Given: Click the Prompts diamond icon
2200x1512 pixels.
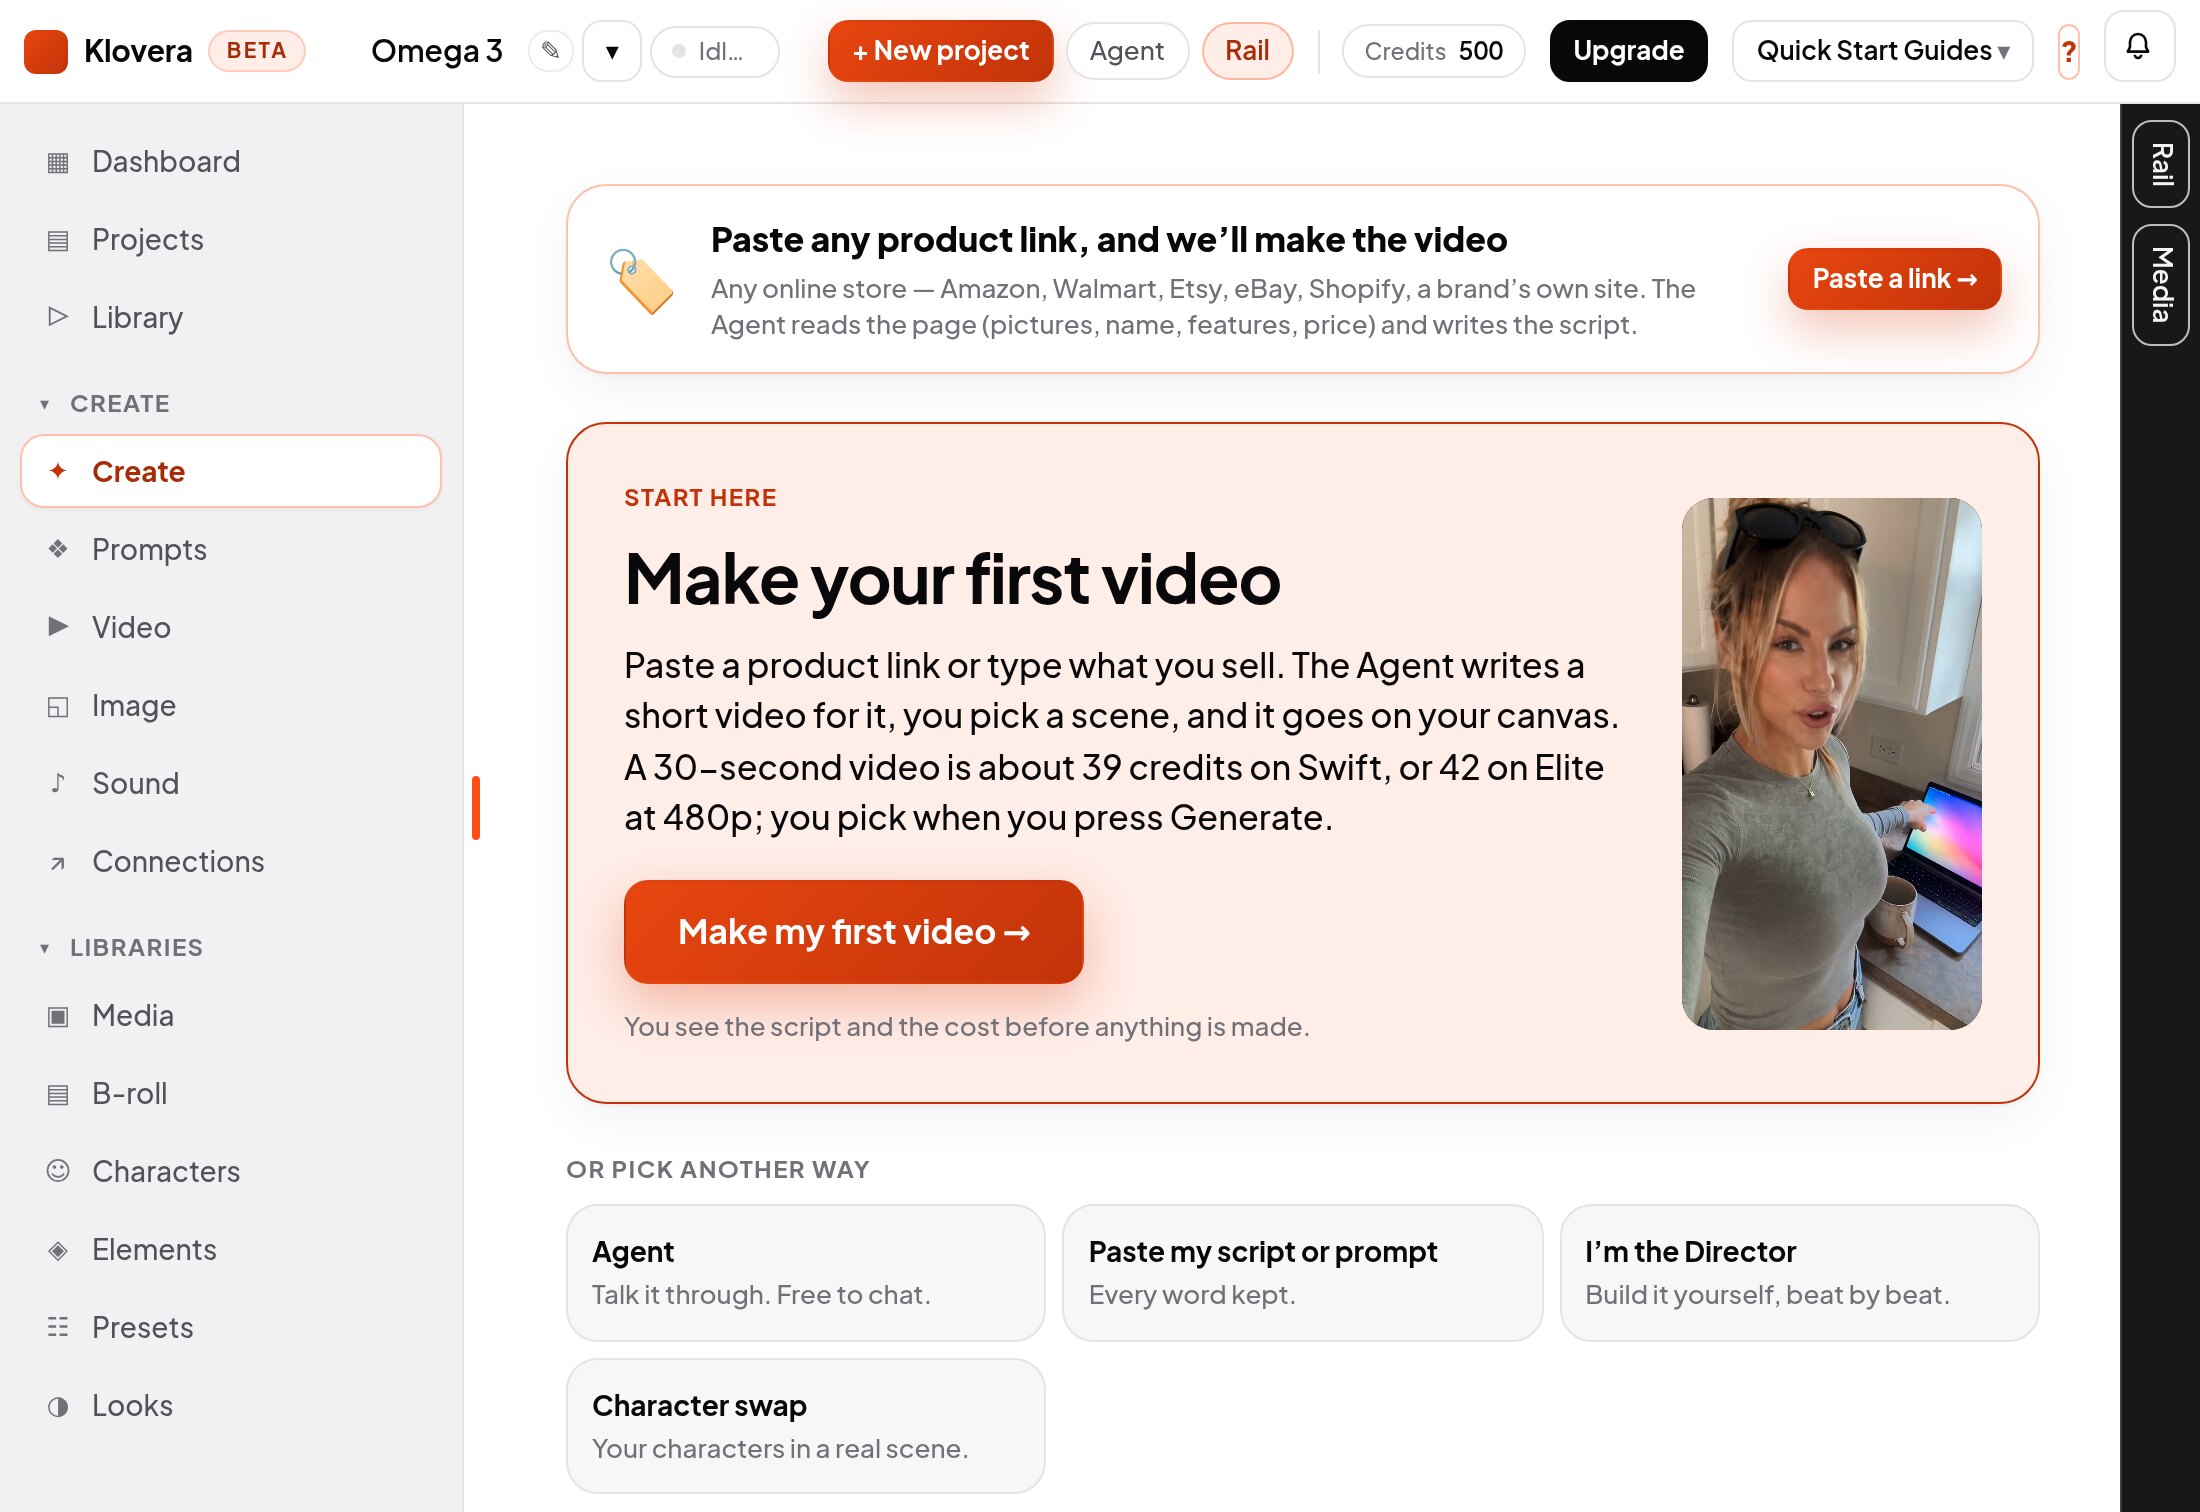Looking at the screenshot, I should coord(58,549).
